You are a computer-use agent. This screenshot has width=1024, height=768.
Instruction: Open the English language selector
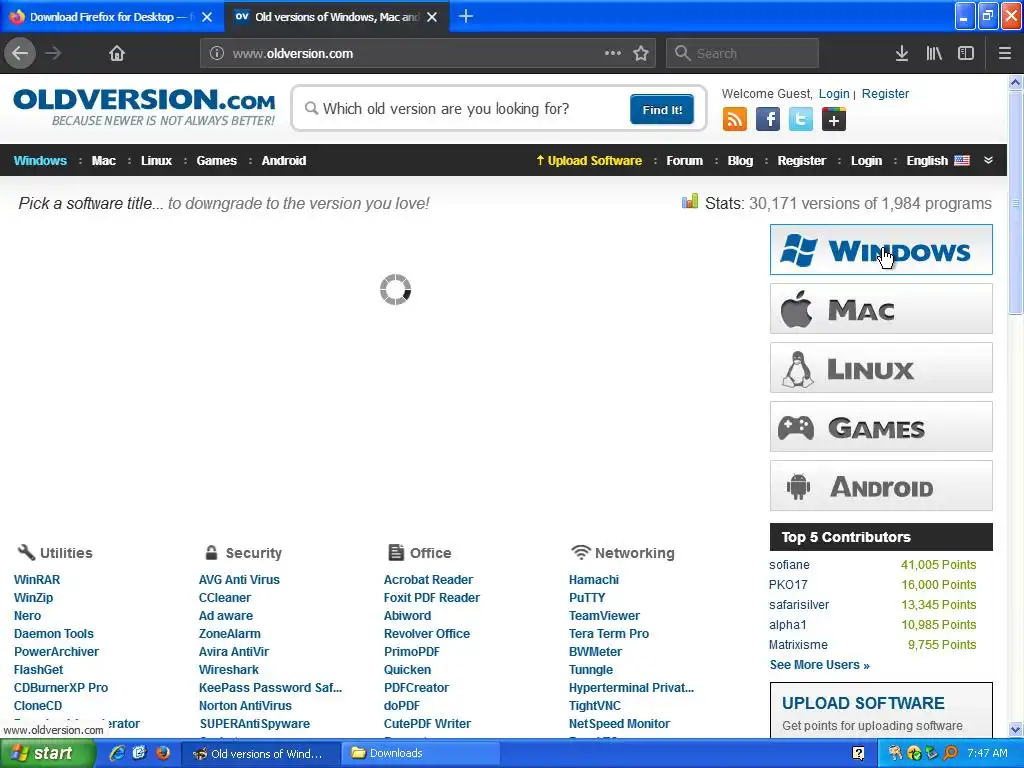[x=938, y=161]
